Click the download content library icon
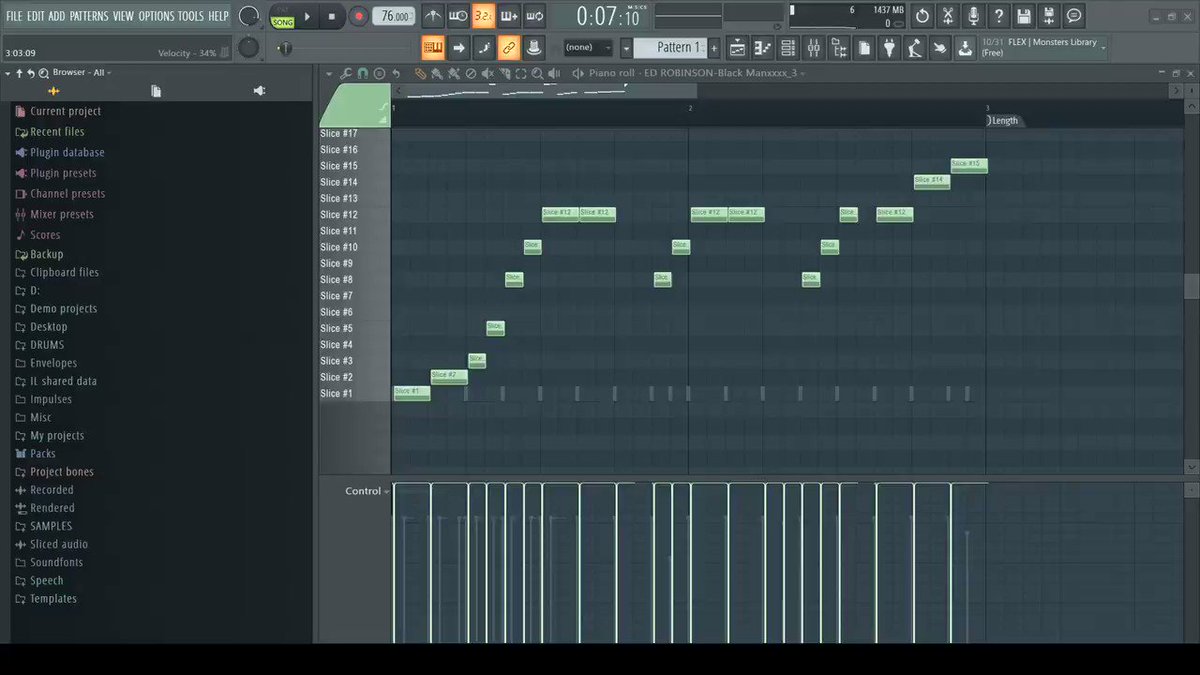The image size is (1200, 675). pyautogui.click(x=964, y=47)
